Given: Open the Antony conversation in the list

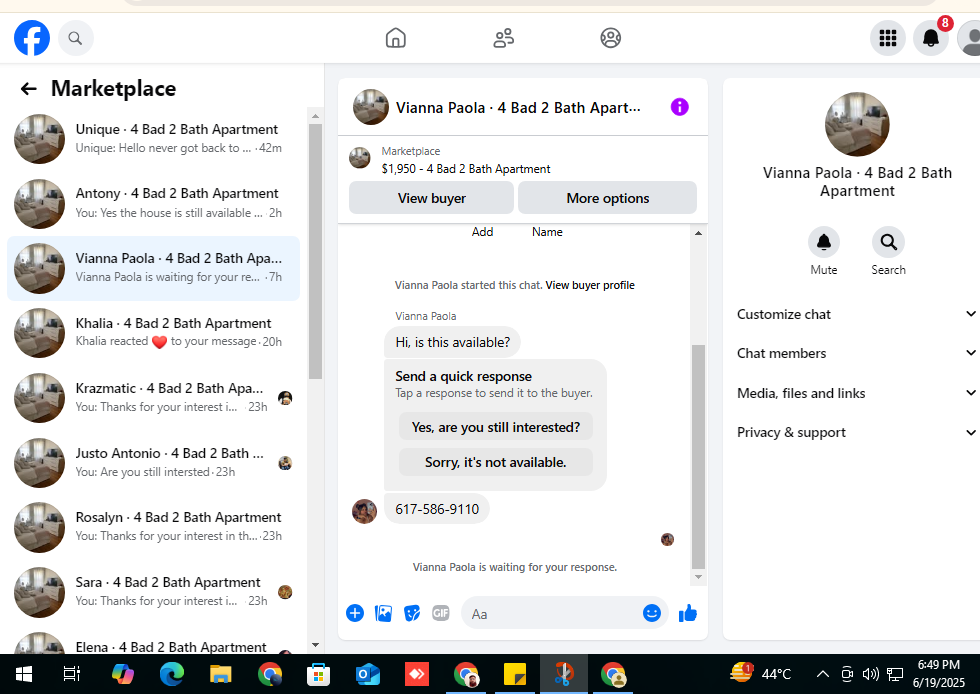Looking at the screenshot, I should tap(154, 203).
